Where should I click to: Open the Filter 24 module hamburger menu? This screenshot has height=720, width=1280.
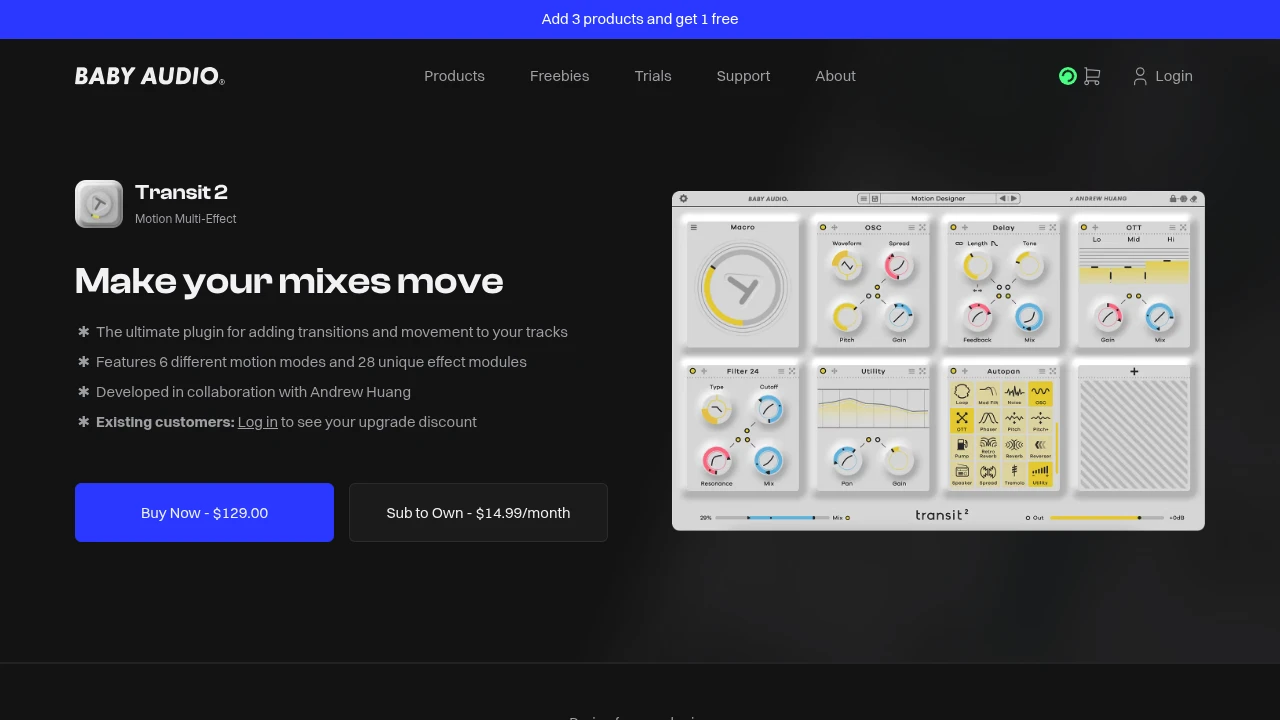[781, 371]
